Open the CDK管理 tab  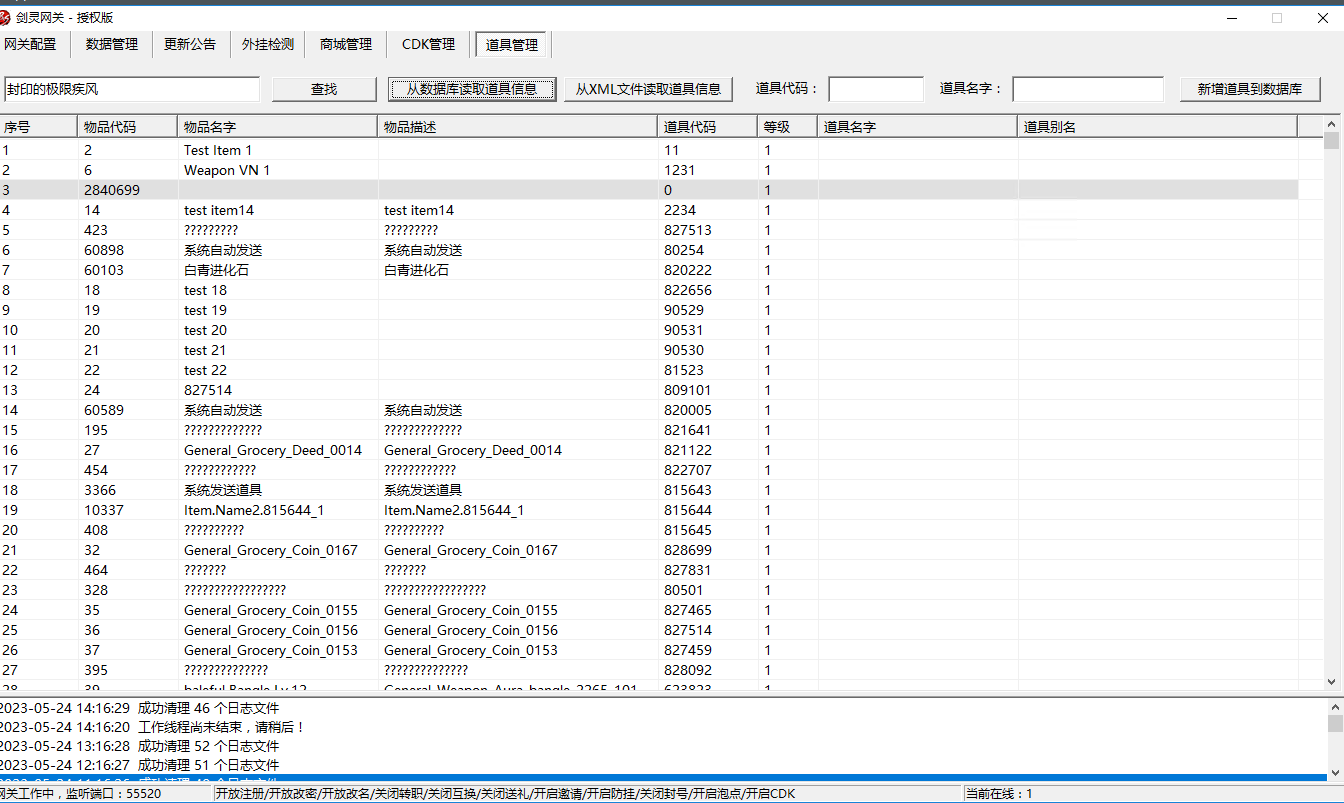point(428,44)
